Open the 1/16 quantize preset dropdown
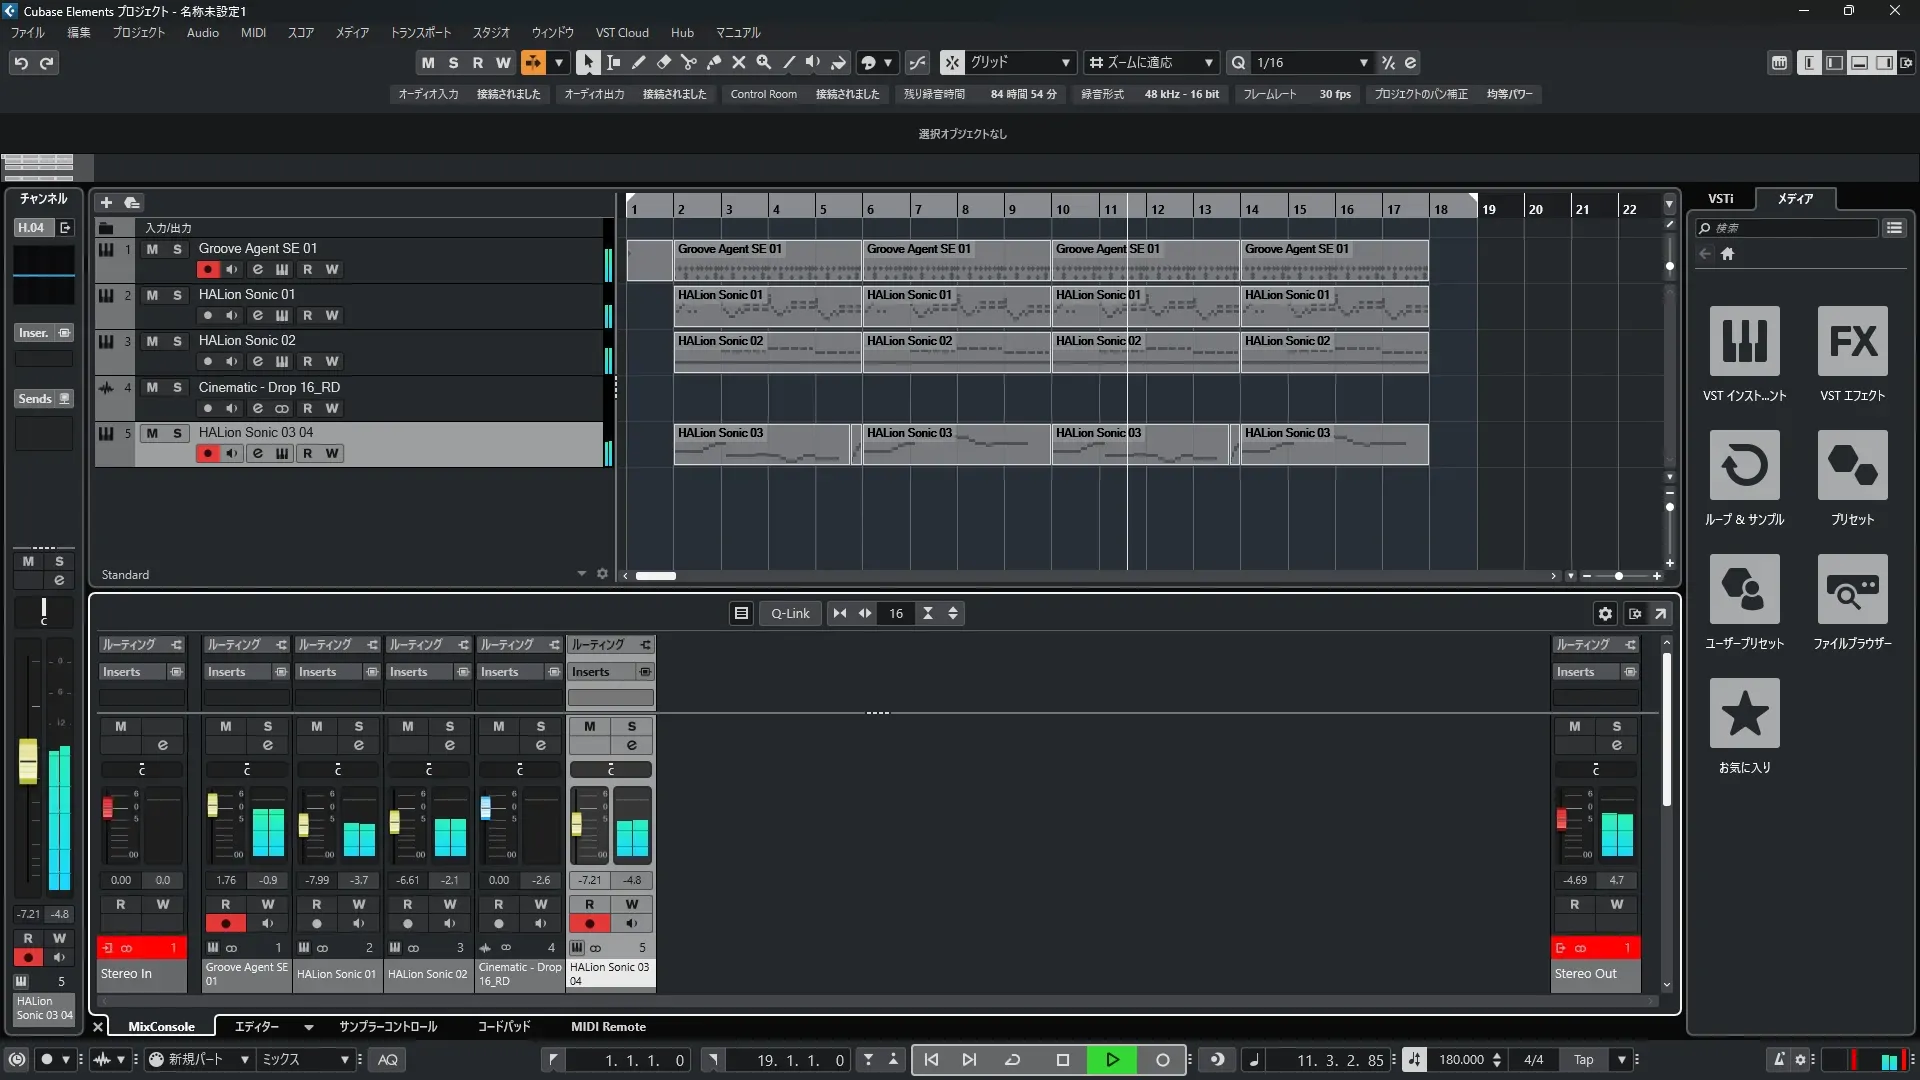This screenshot has height=1080, width=1920. [1363, 62]
